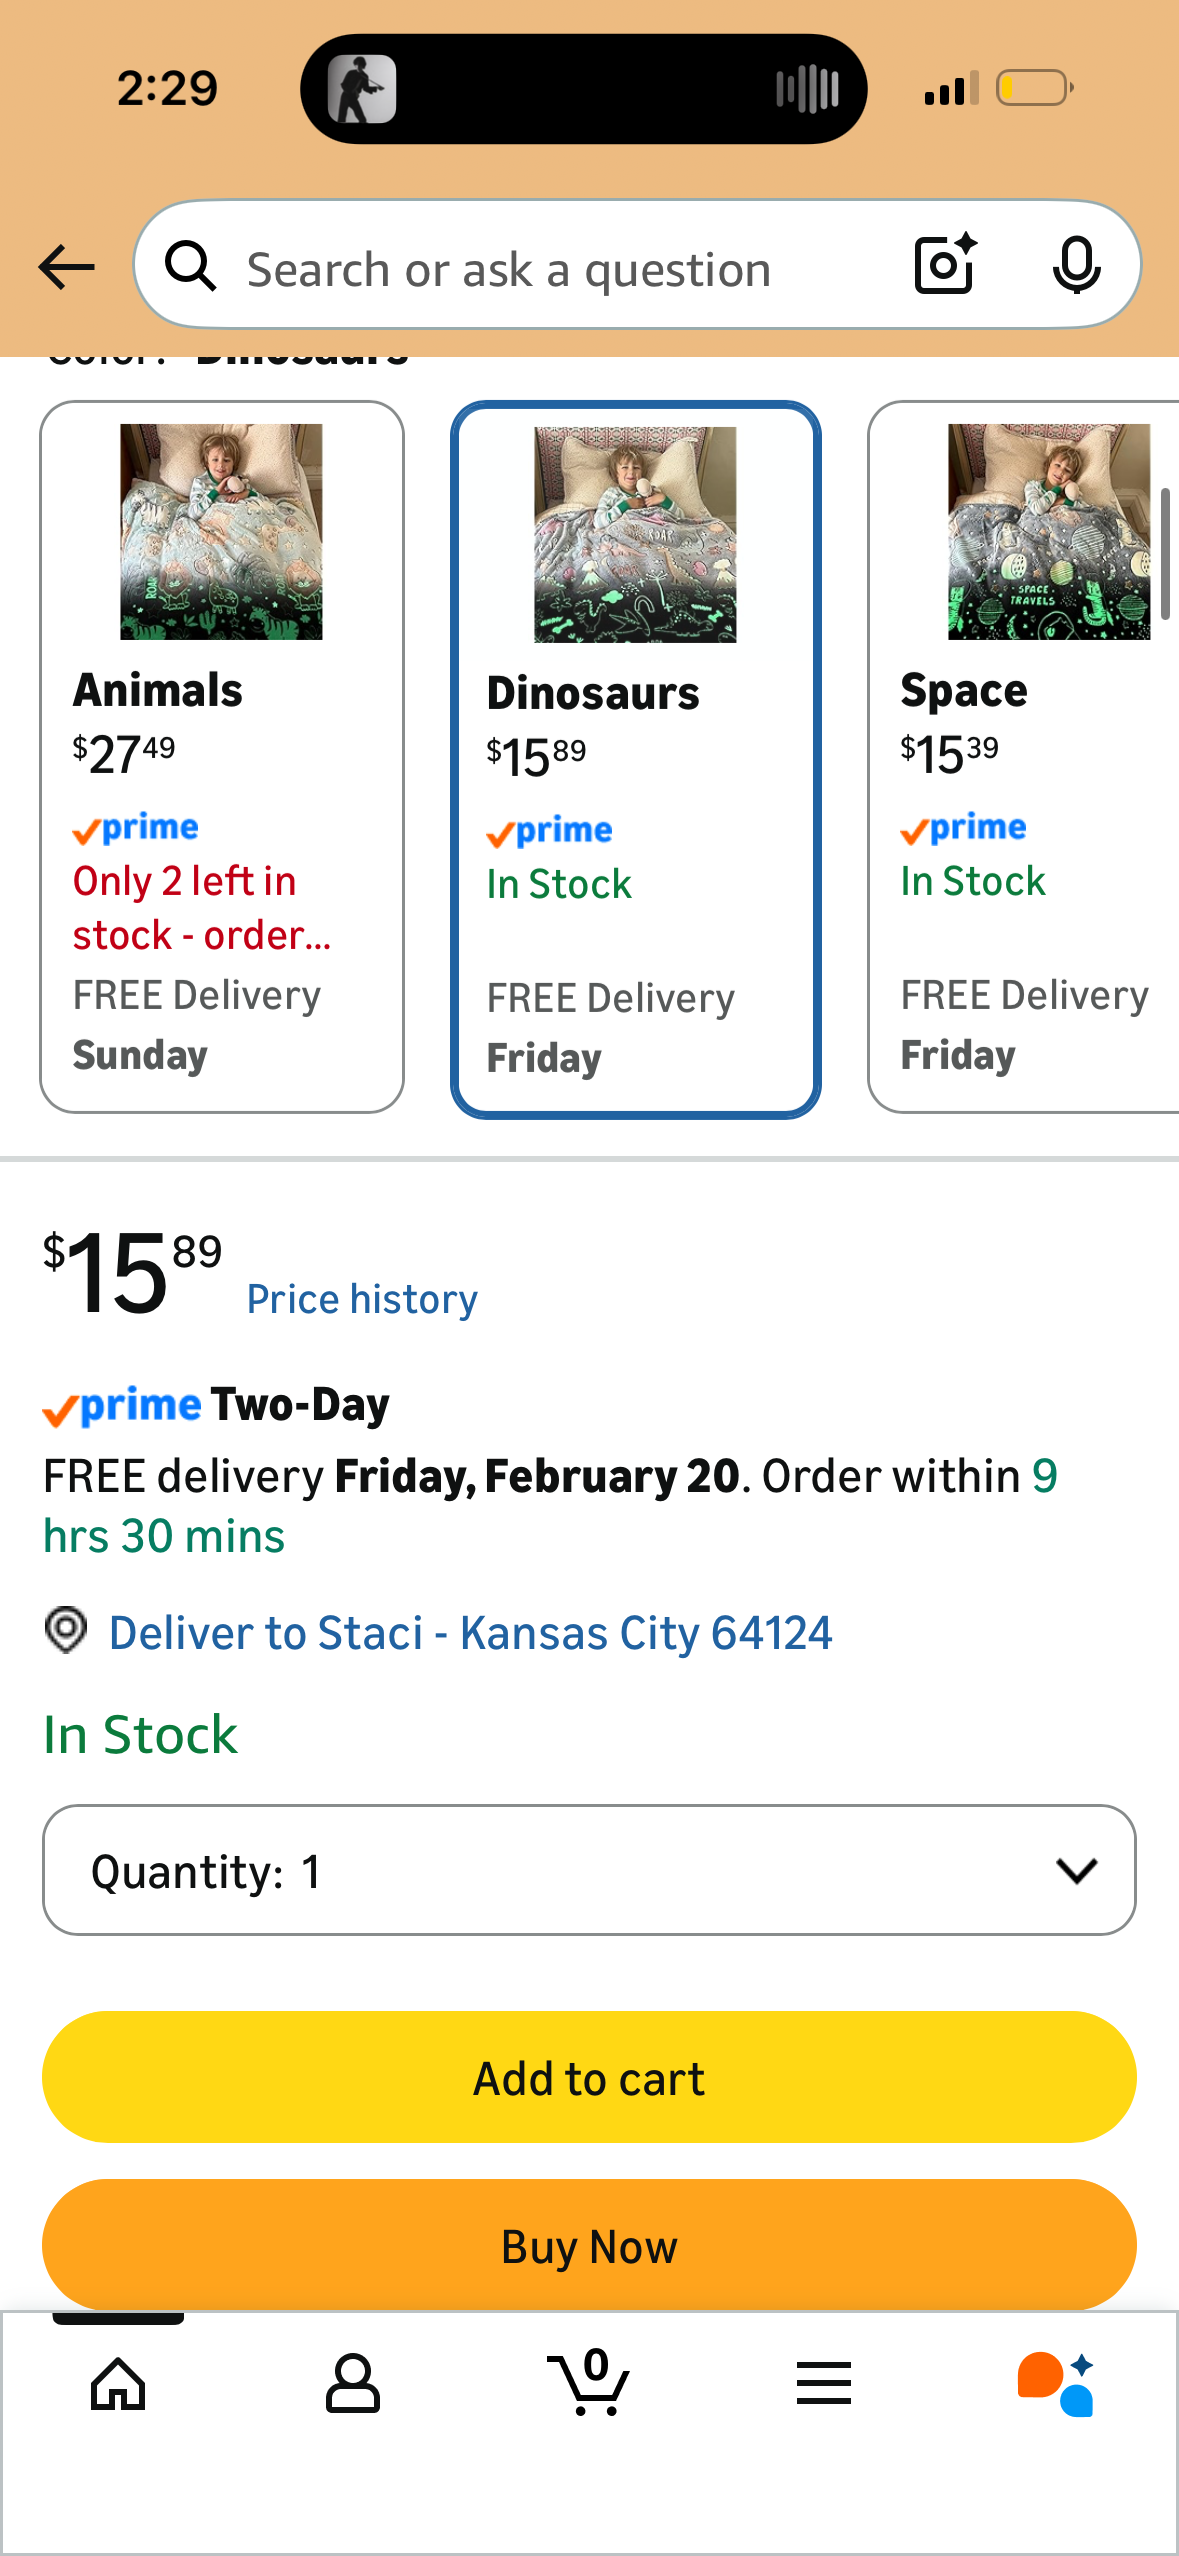Change delivery address for Staci
The image size is (1179, 2556).
[470, 1633]
